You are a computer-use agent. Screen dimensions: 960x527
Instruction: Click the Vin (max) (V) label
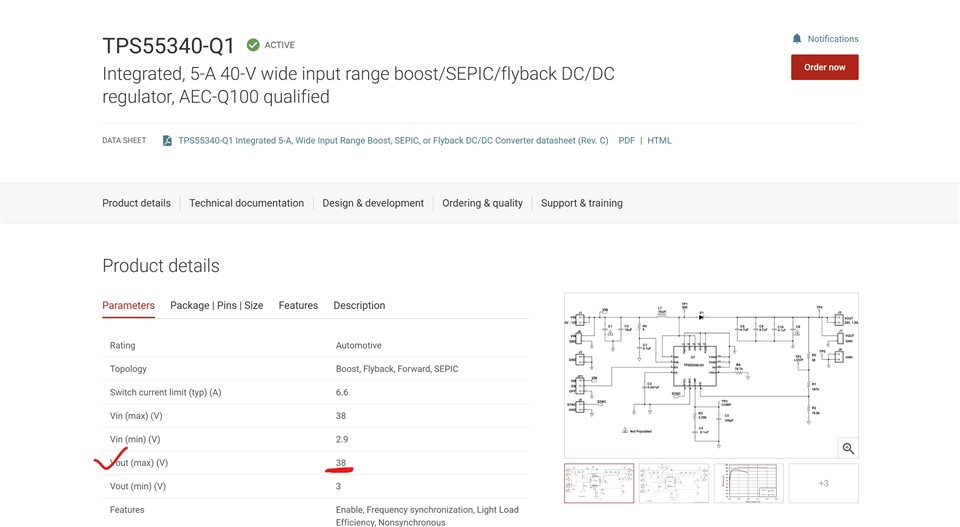pyautogui.click(x=136, y=416)
